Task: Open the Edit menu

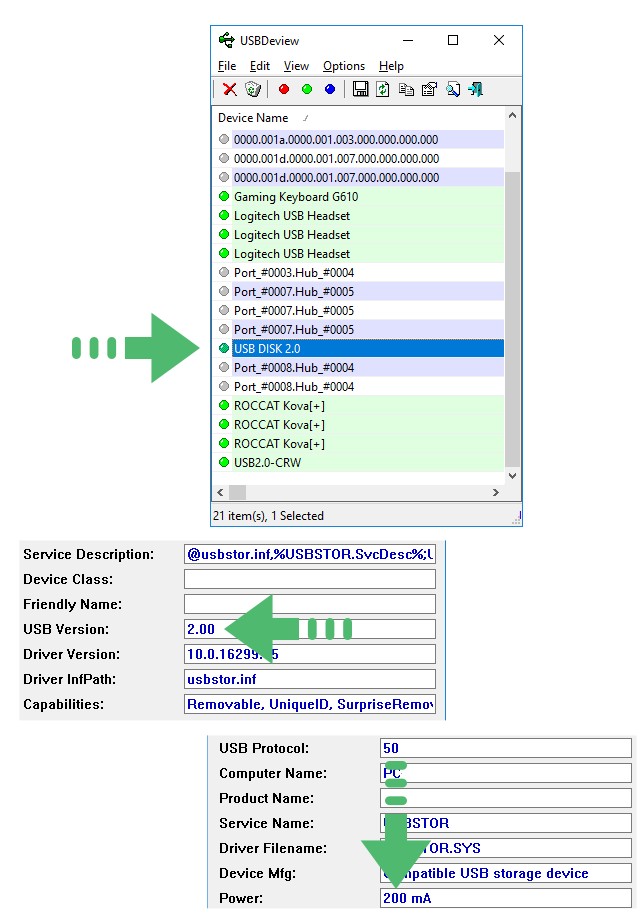Action: [259, 66]
